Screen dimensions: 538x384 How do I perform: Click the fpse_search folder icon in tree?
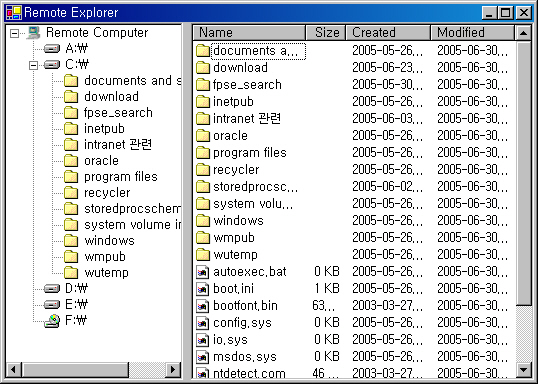pyautogui.click(x=71, y=113)
